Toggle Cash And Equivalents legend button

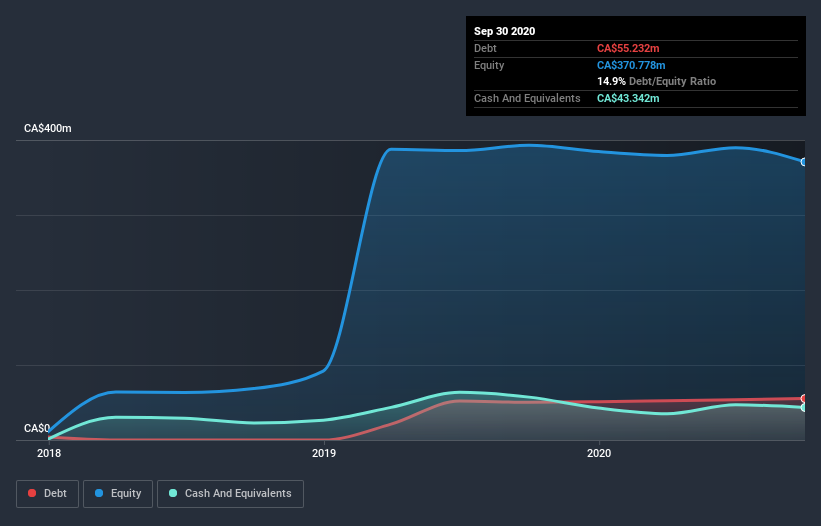[x=230, y=494]
